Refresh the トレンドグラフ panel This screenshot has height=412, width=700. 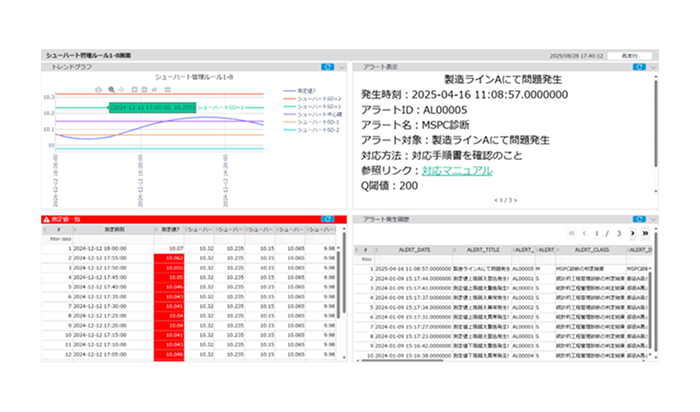[328, 66]
